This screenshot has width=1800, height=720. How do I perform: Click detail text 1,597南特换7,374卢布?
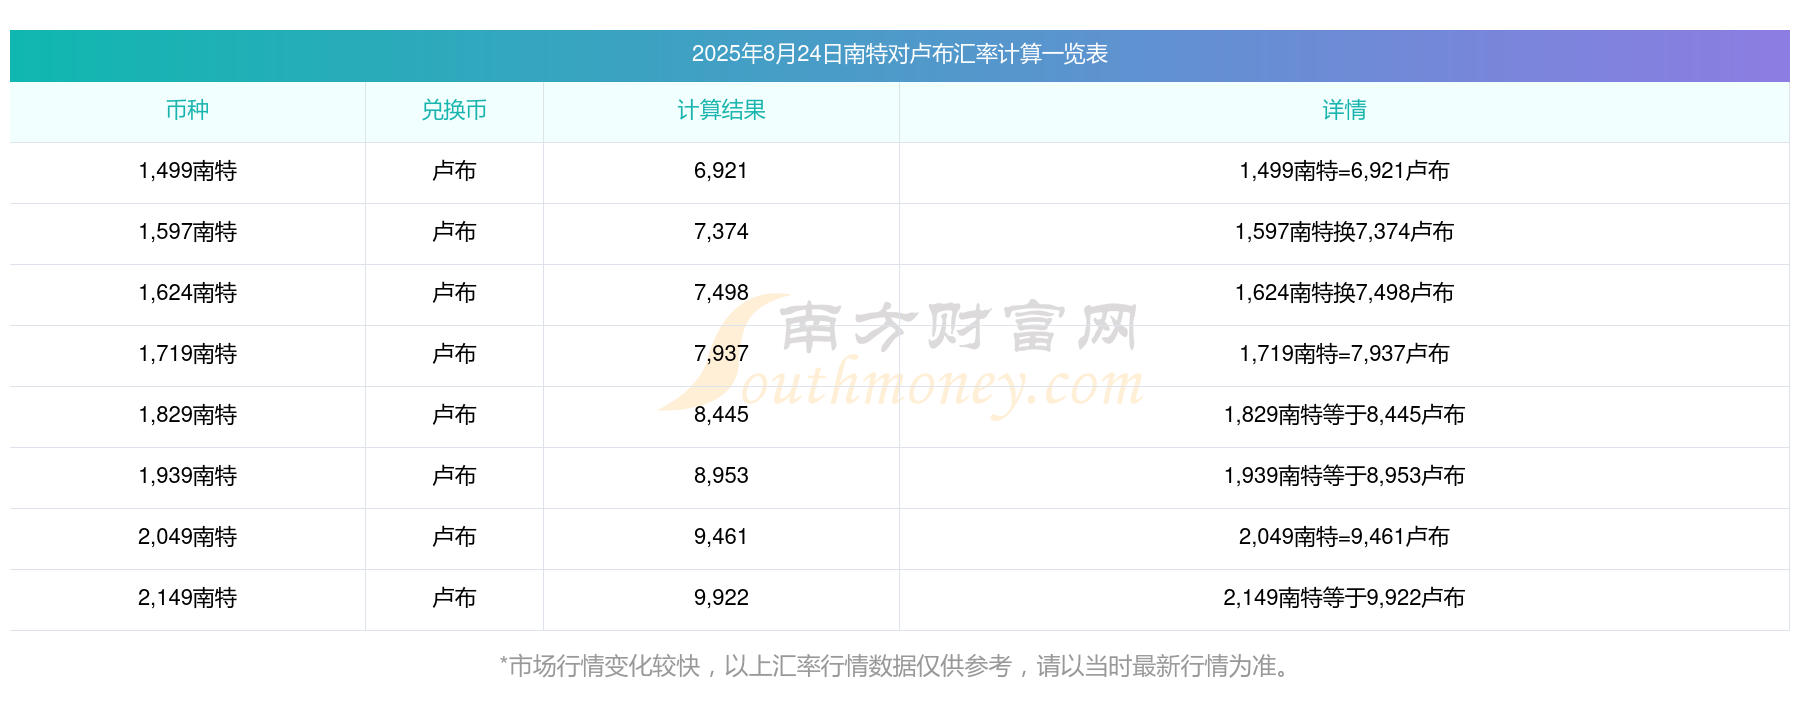coord(1344,232)
